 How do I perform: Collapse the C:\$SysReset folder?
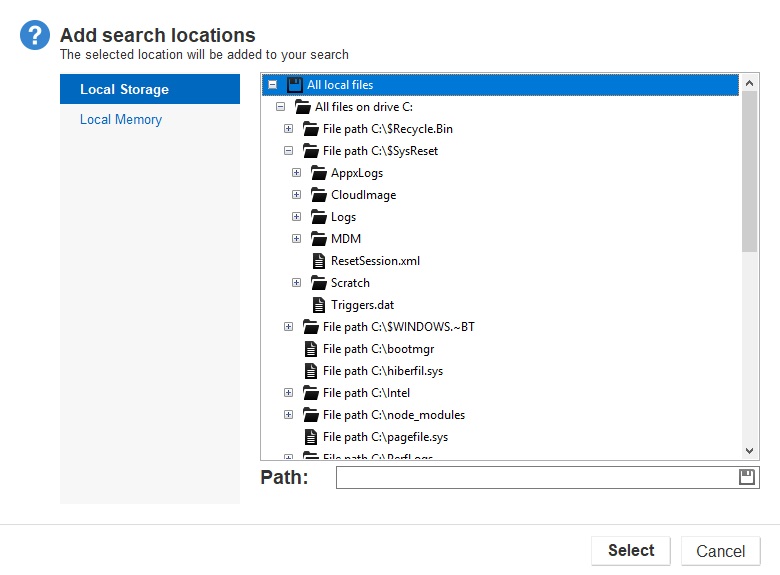(x=288, y=151)
